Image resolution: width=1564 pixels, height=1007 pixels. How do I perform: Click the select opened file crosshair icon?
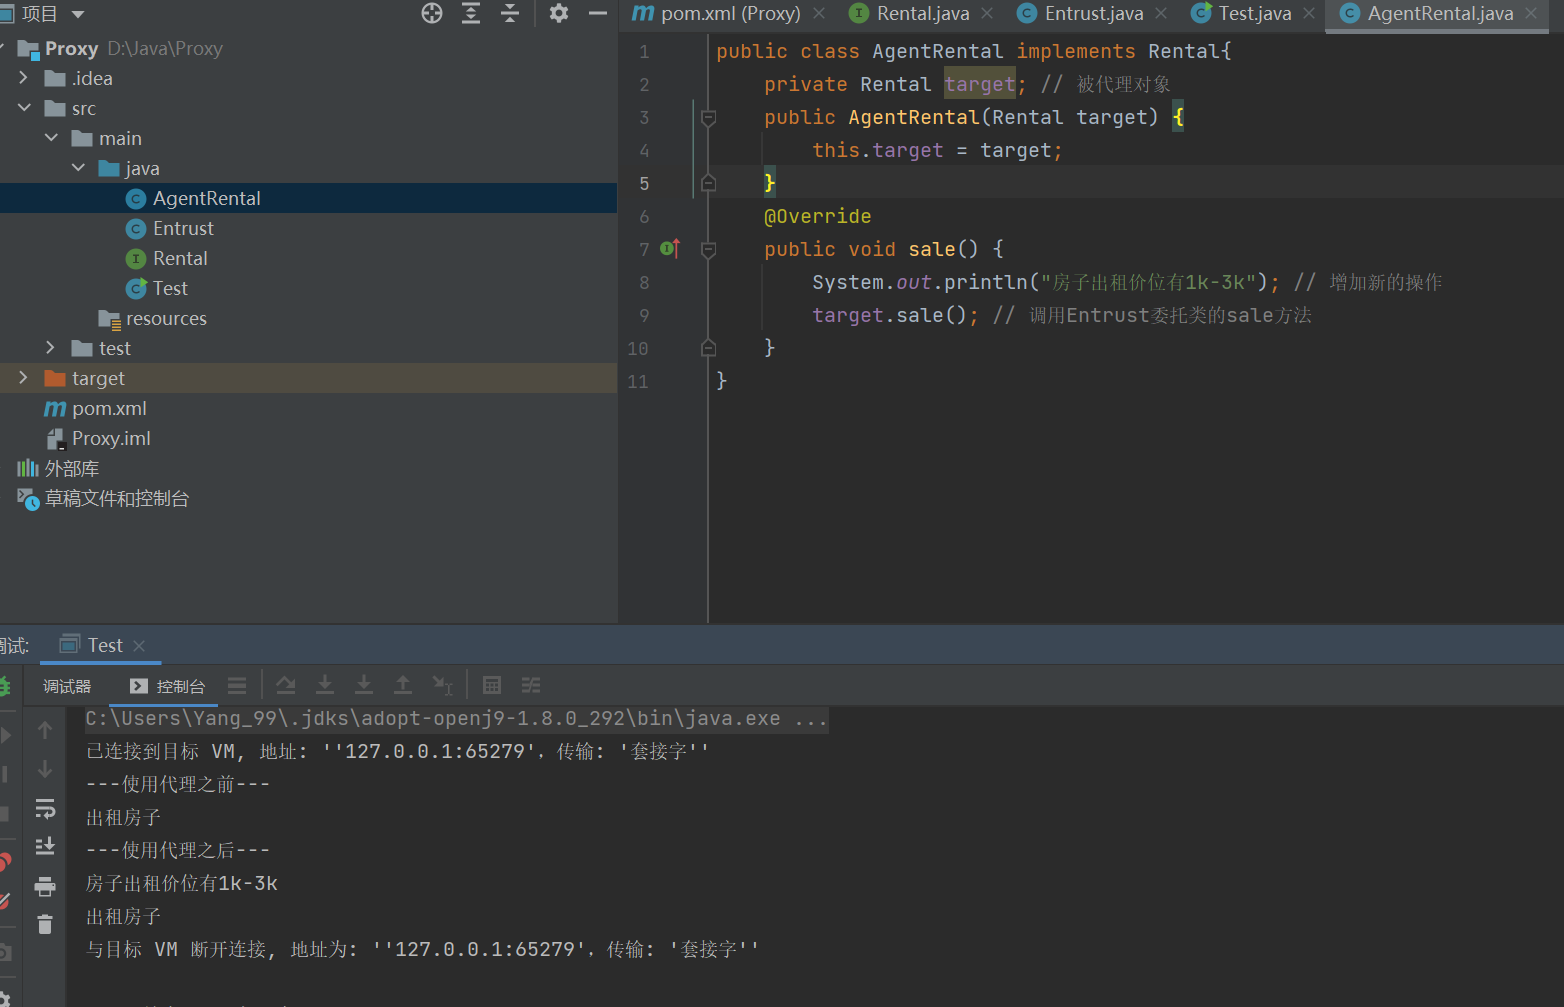coord(432,13)
